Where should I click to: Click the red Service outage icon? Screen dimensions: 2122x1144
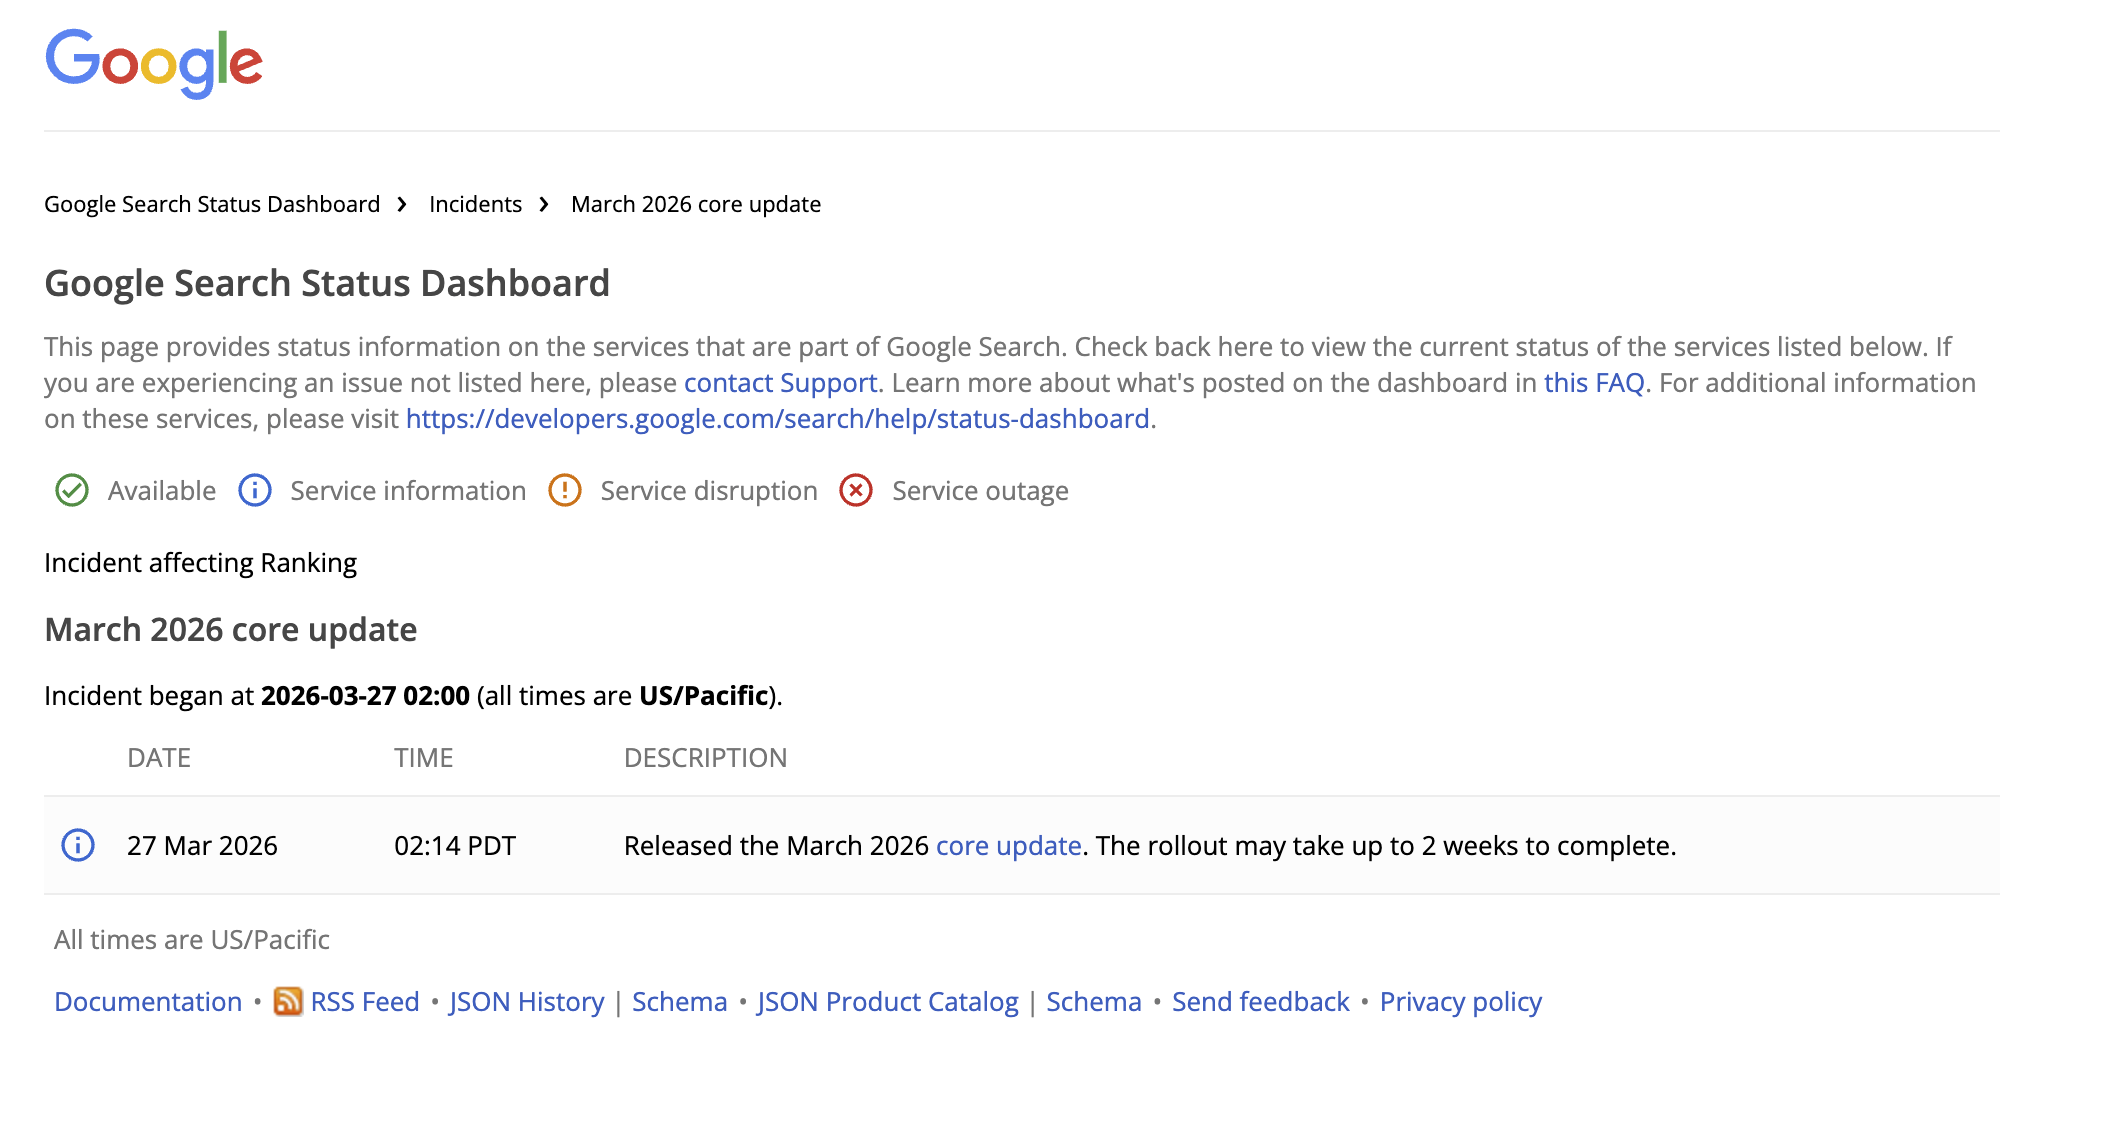click(856, 490)
